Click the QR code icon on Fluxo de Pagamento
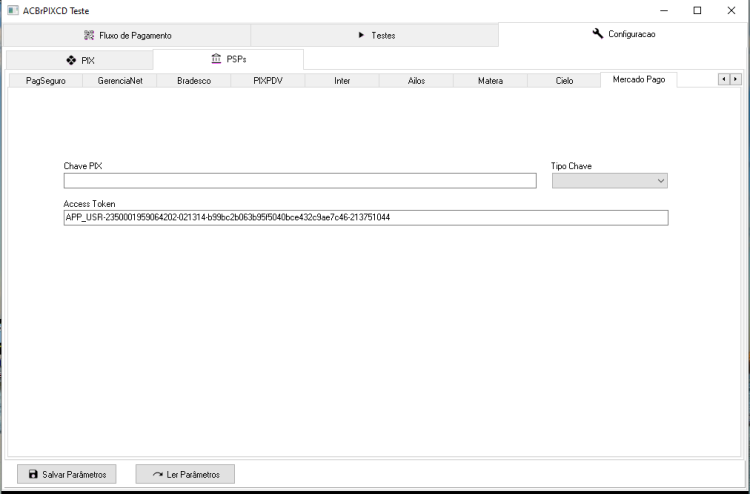Viewport: 750px width, 494px height. click(89, 35)
